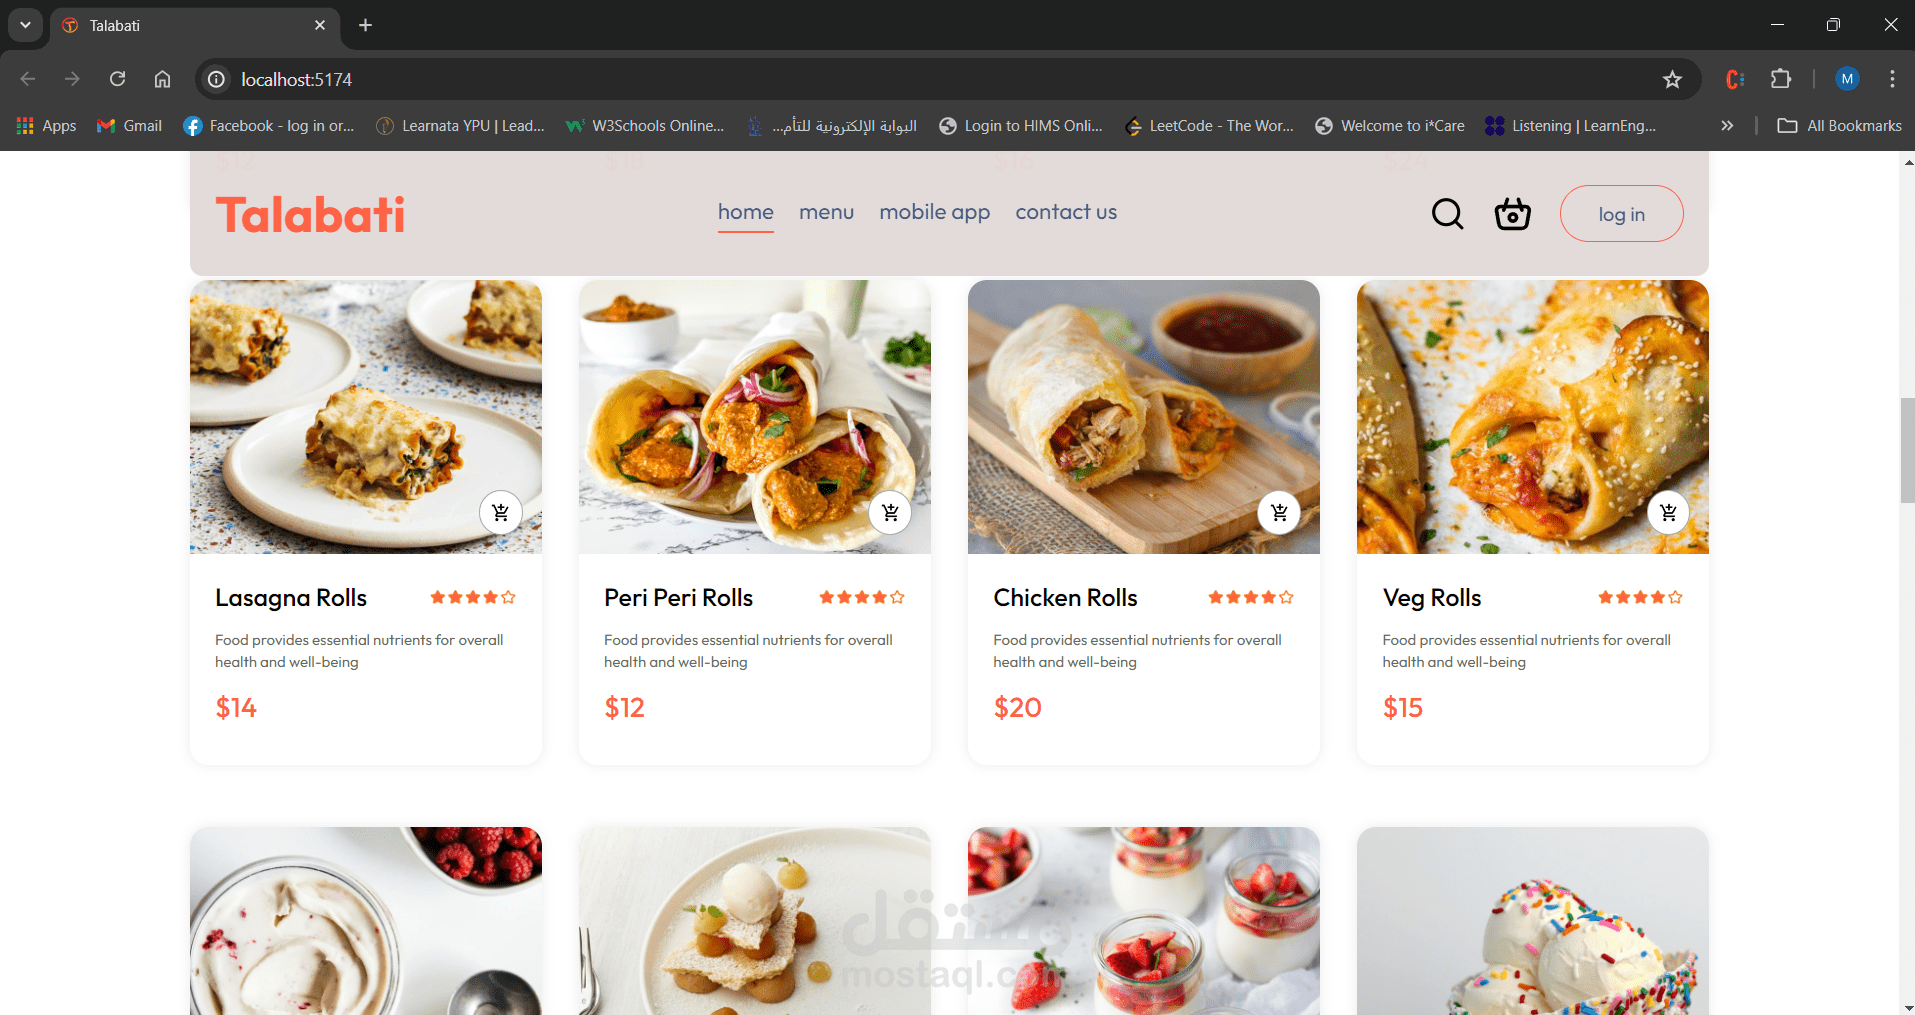Click the strawberry jar dessert image

(1144, 921)
